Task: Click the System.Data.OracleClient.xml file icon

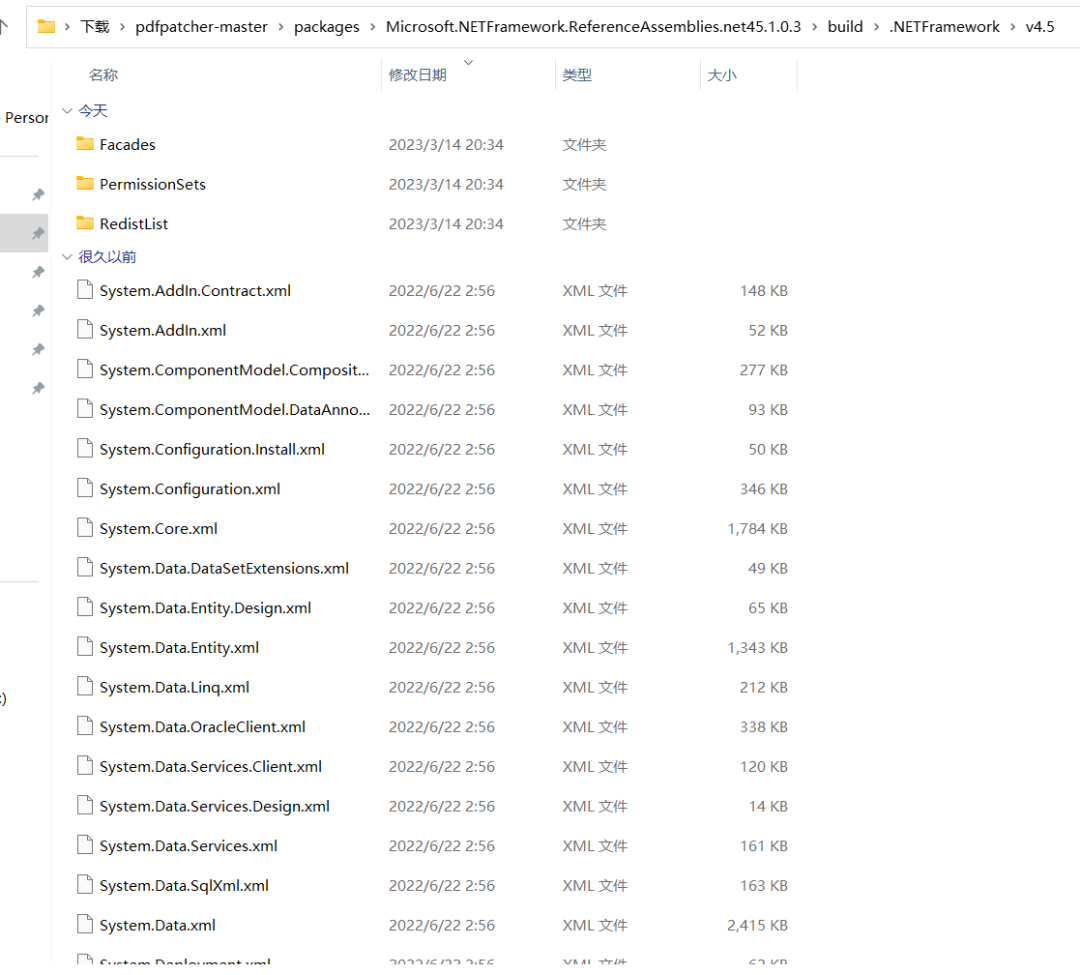Action: (x=85, y=726)
